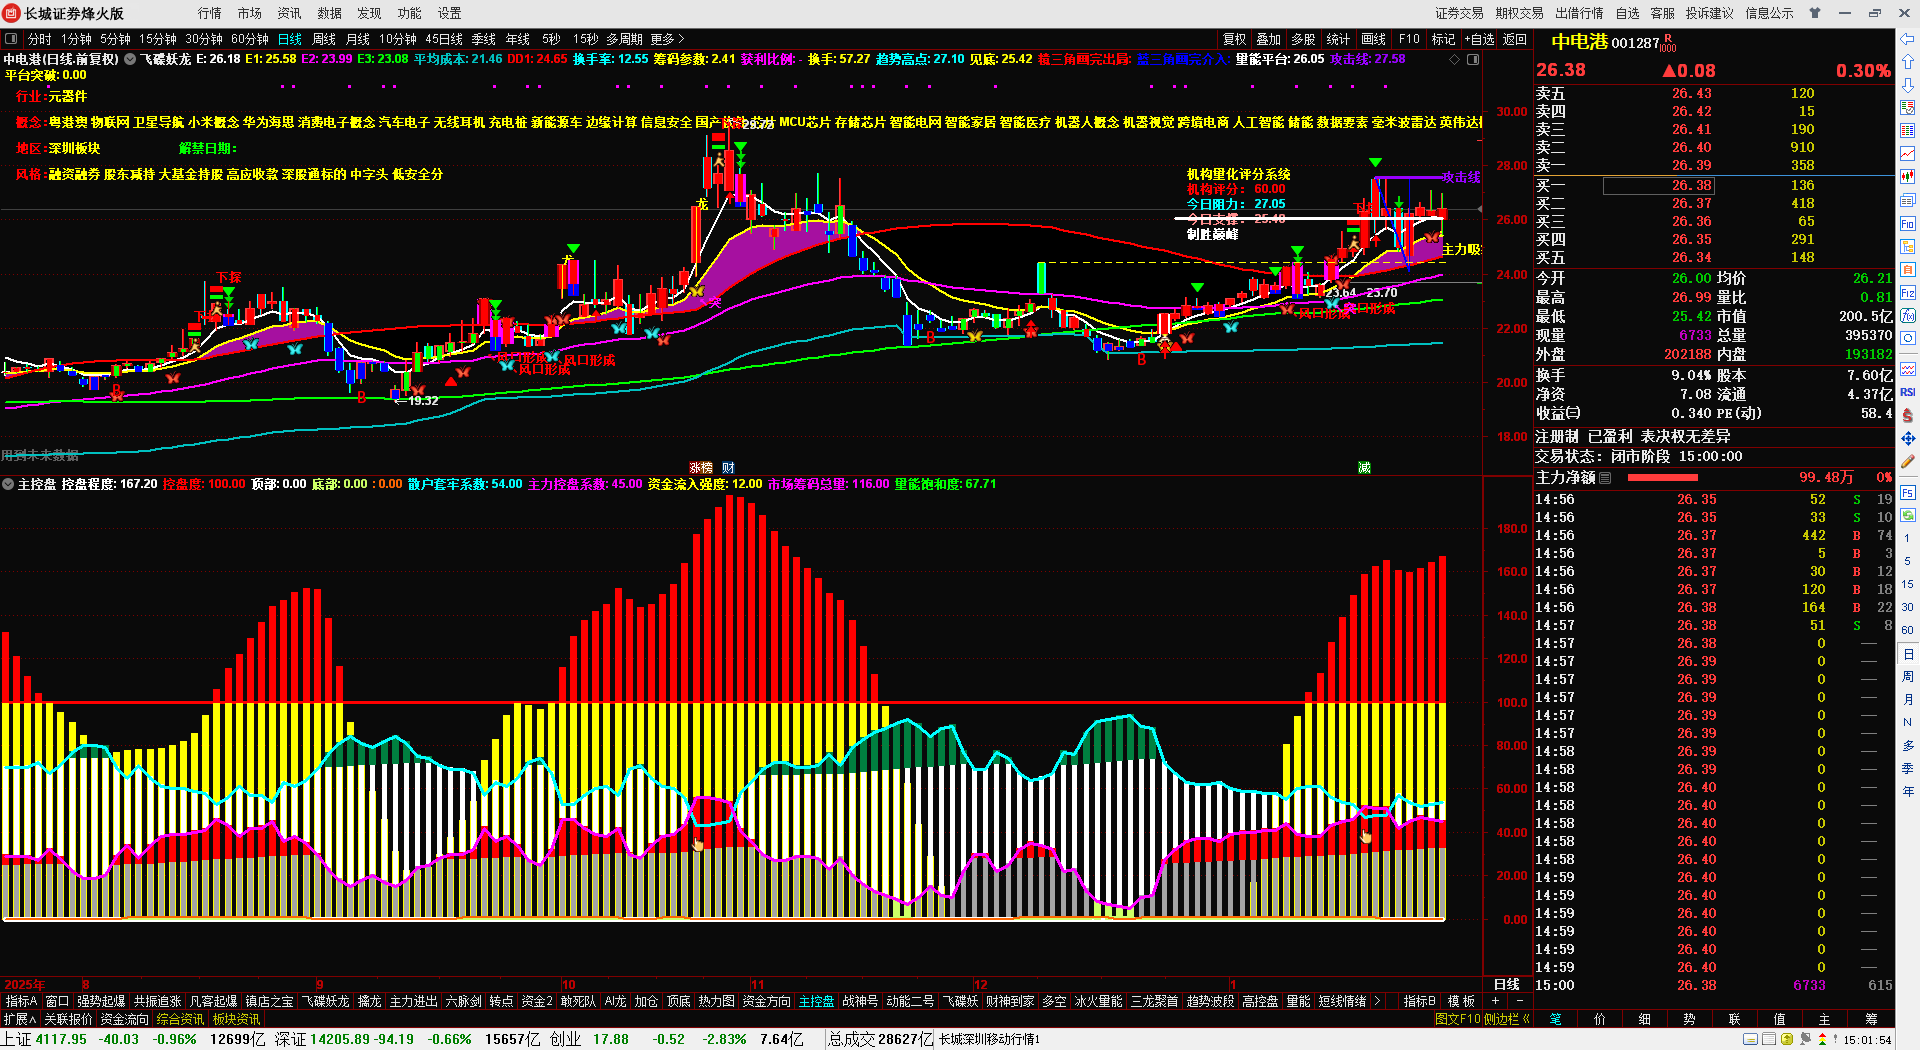Click the F5 icon in right sidebar
The height and width of the screenshot is (1050, 1920).
tap(1908, 492)
